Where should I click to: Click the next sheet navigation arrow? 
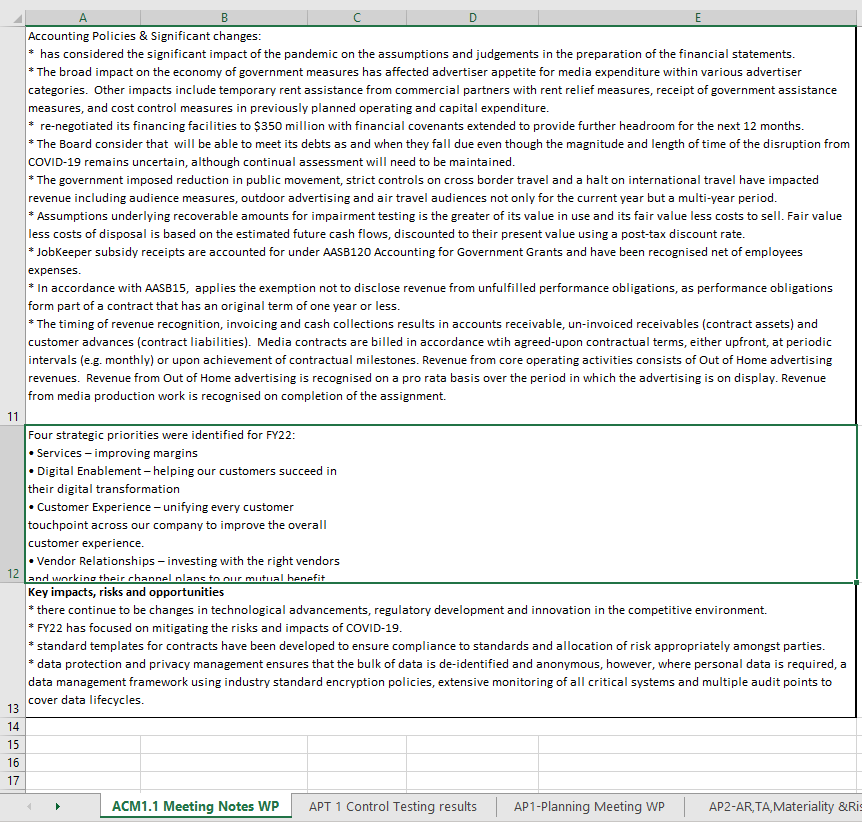(57, 807)
